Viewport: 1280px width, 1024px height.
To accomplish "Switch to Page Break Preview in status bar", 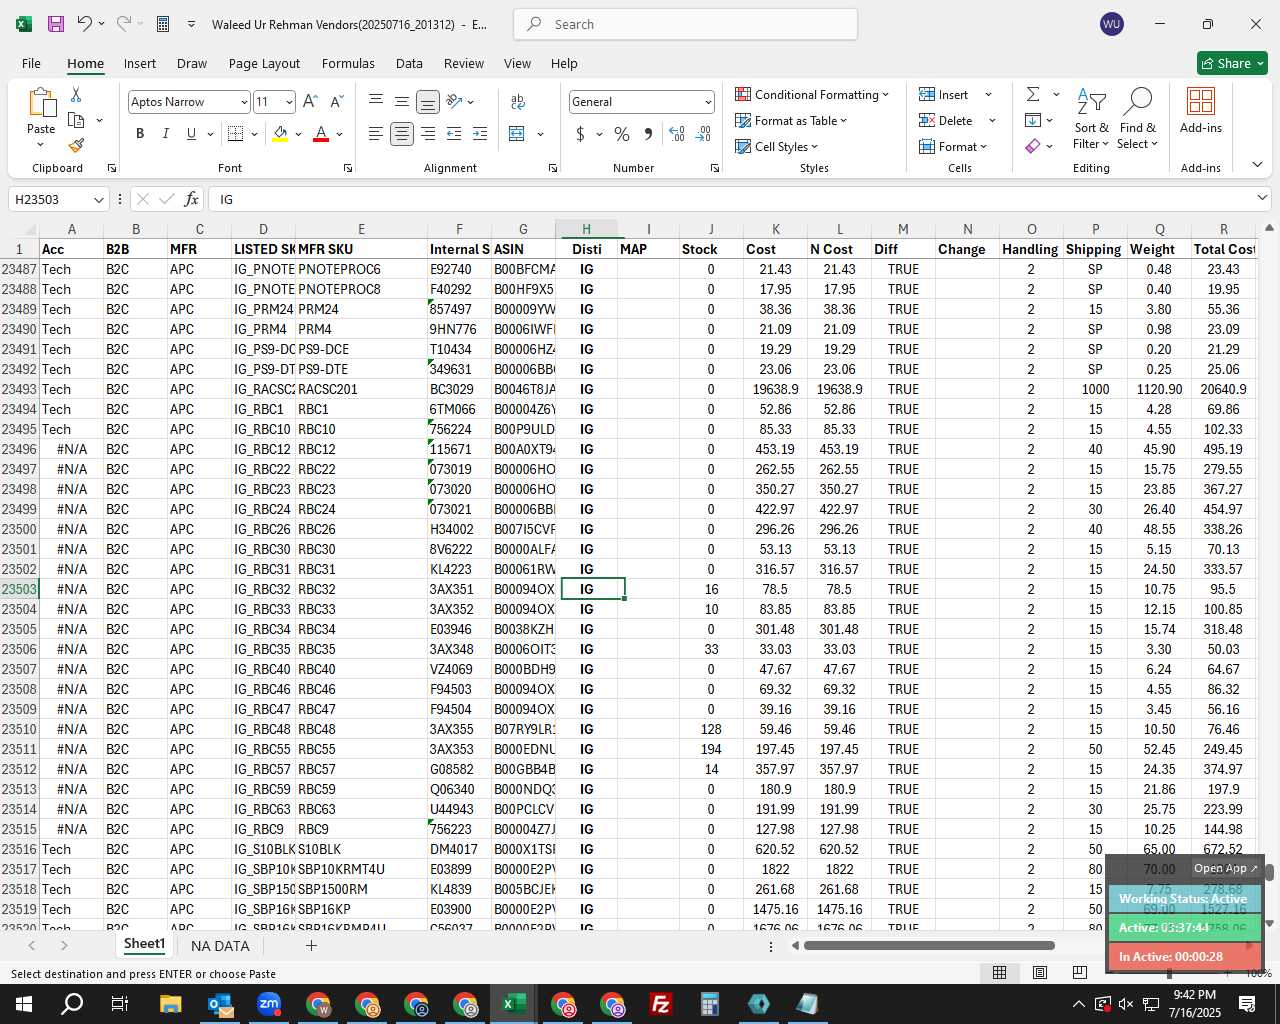I will tap(1079, 972).
